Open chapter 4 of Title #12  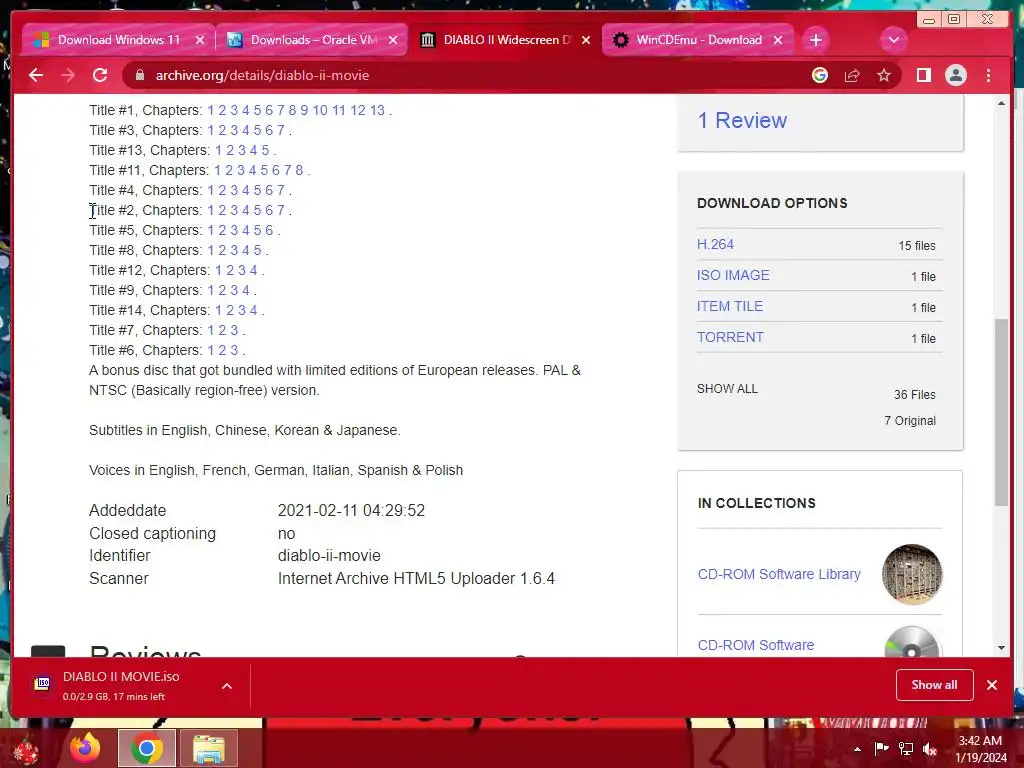253,270
